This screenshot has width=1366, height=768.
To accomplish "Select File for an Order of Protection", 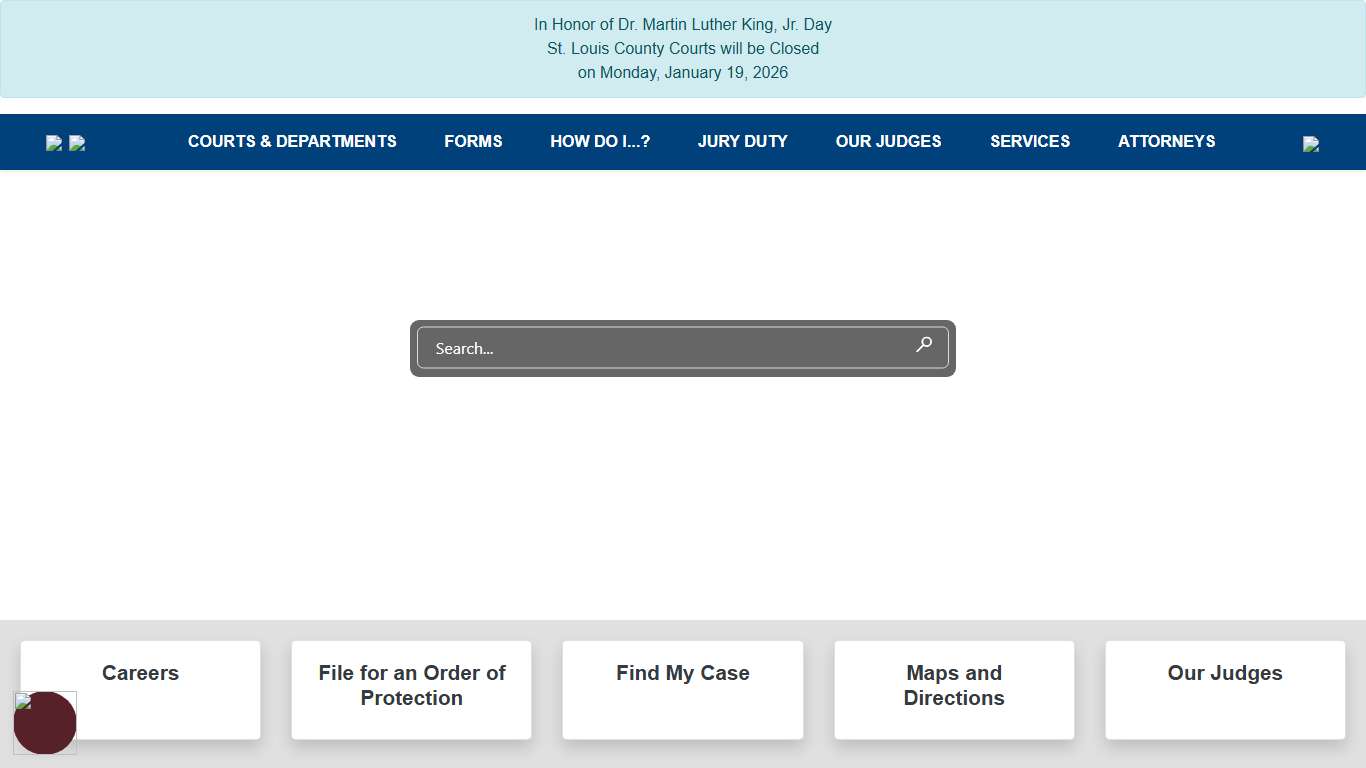I will [411, 689].
